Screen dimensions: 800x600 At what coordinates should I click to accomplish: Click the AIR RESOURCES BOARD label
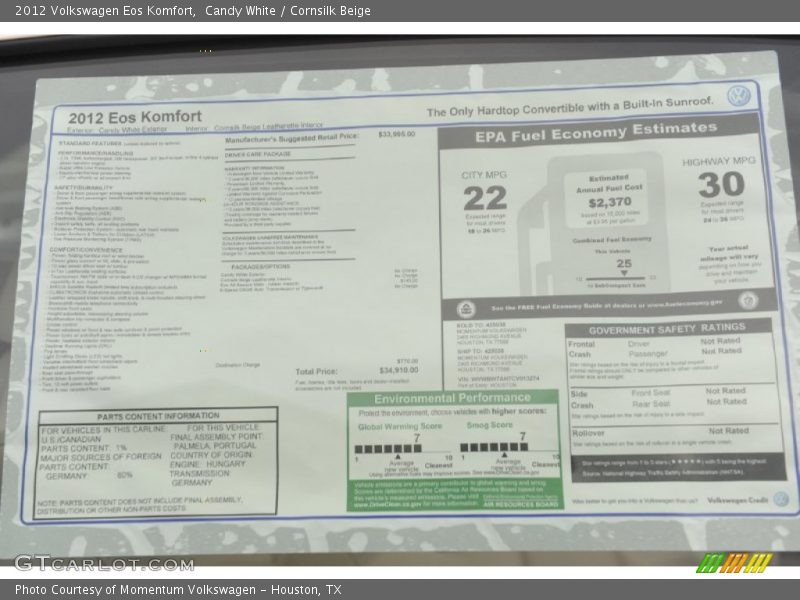tap(520, 504)
